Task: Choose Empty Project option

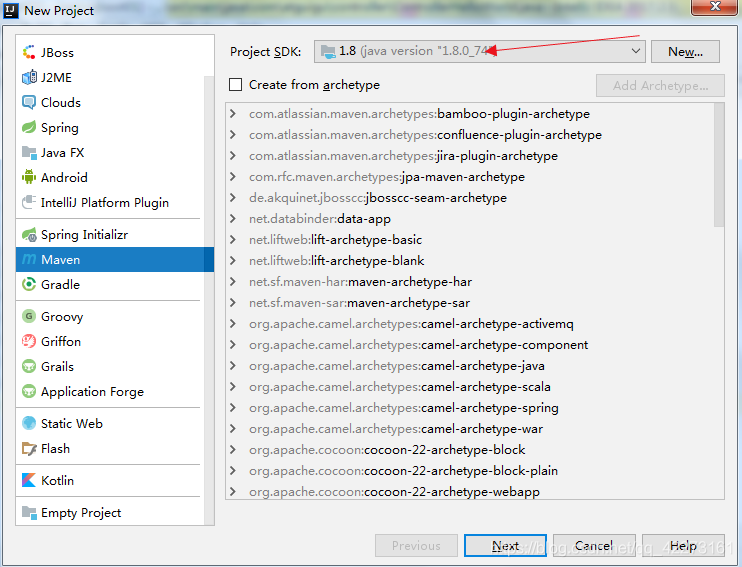Action: pos(110,513)
